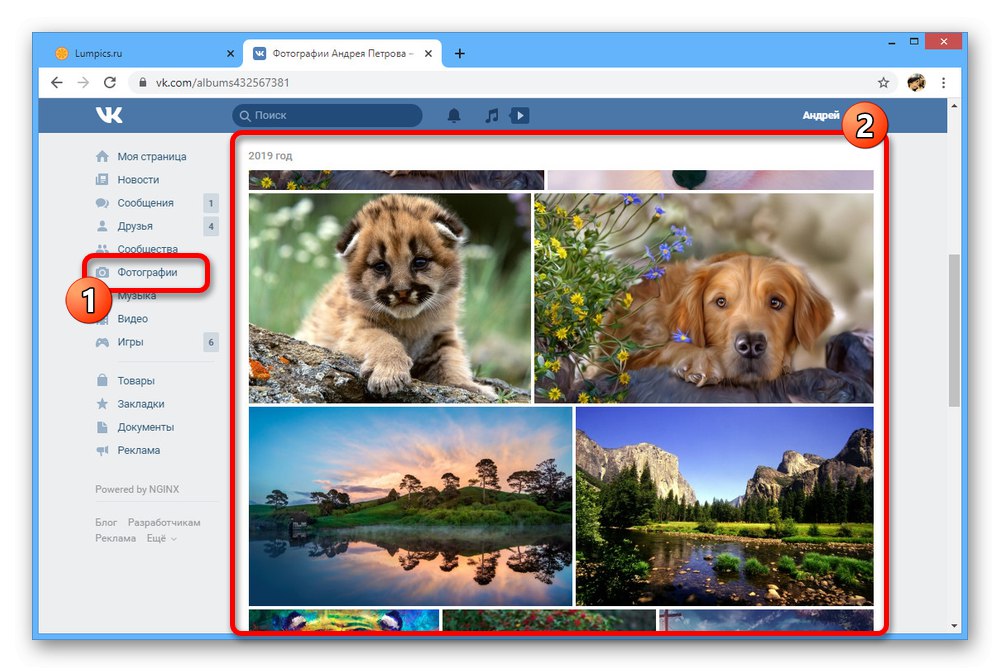The height and width of the screenshot is (672, 1000).
Task: Open the golden retriever photo
Action: click(703, 298)
